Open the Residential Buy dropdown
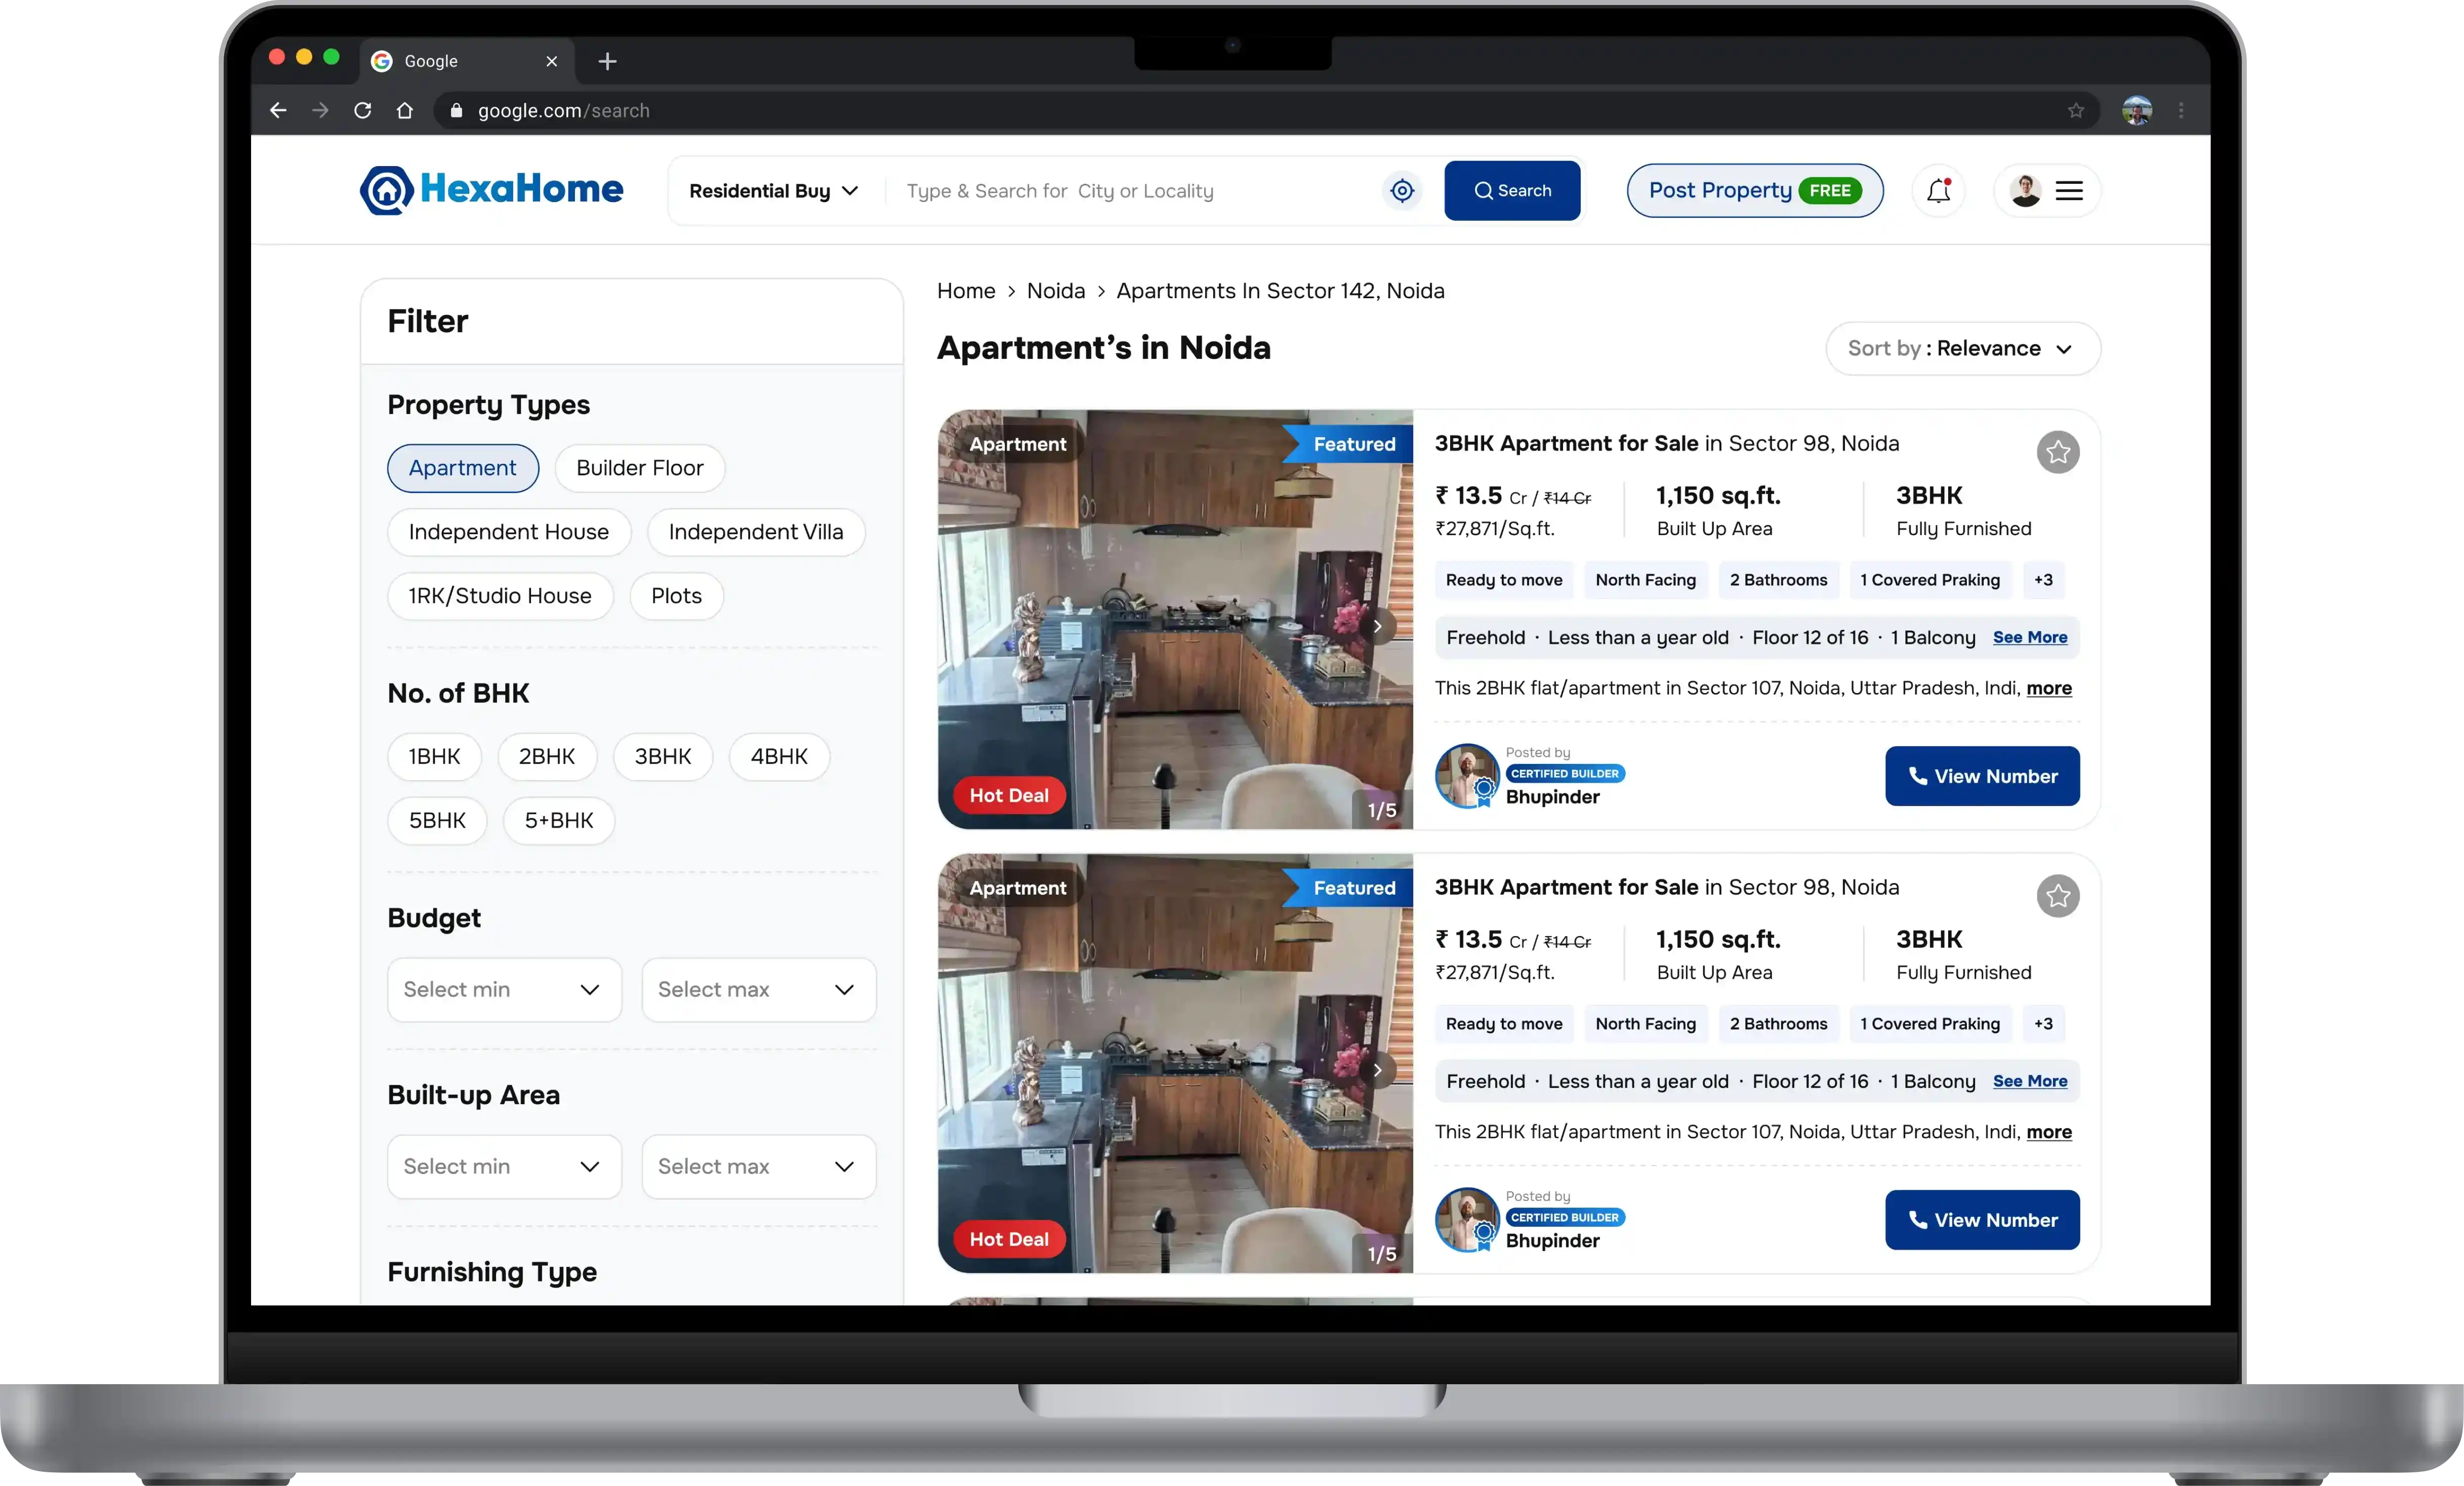 (x=773, y=191)
